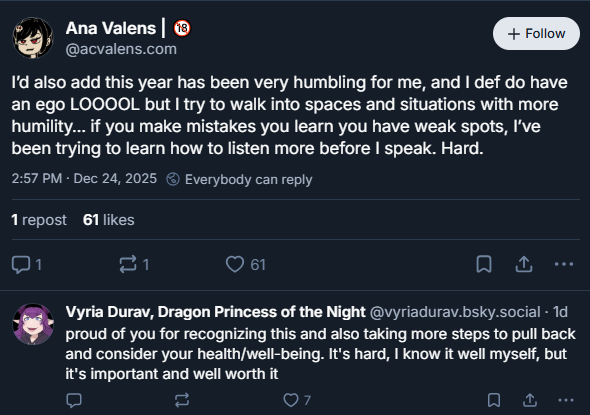Reply to Ana Valens' post
590x415 pixels.
[x=27, y=265]
